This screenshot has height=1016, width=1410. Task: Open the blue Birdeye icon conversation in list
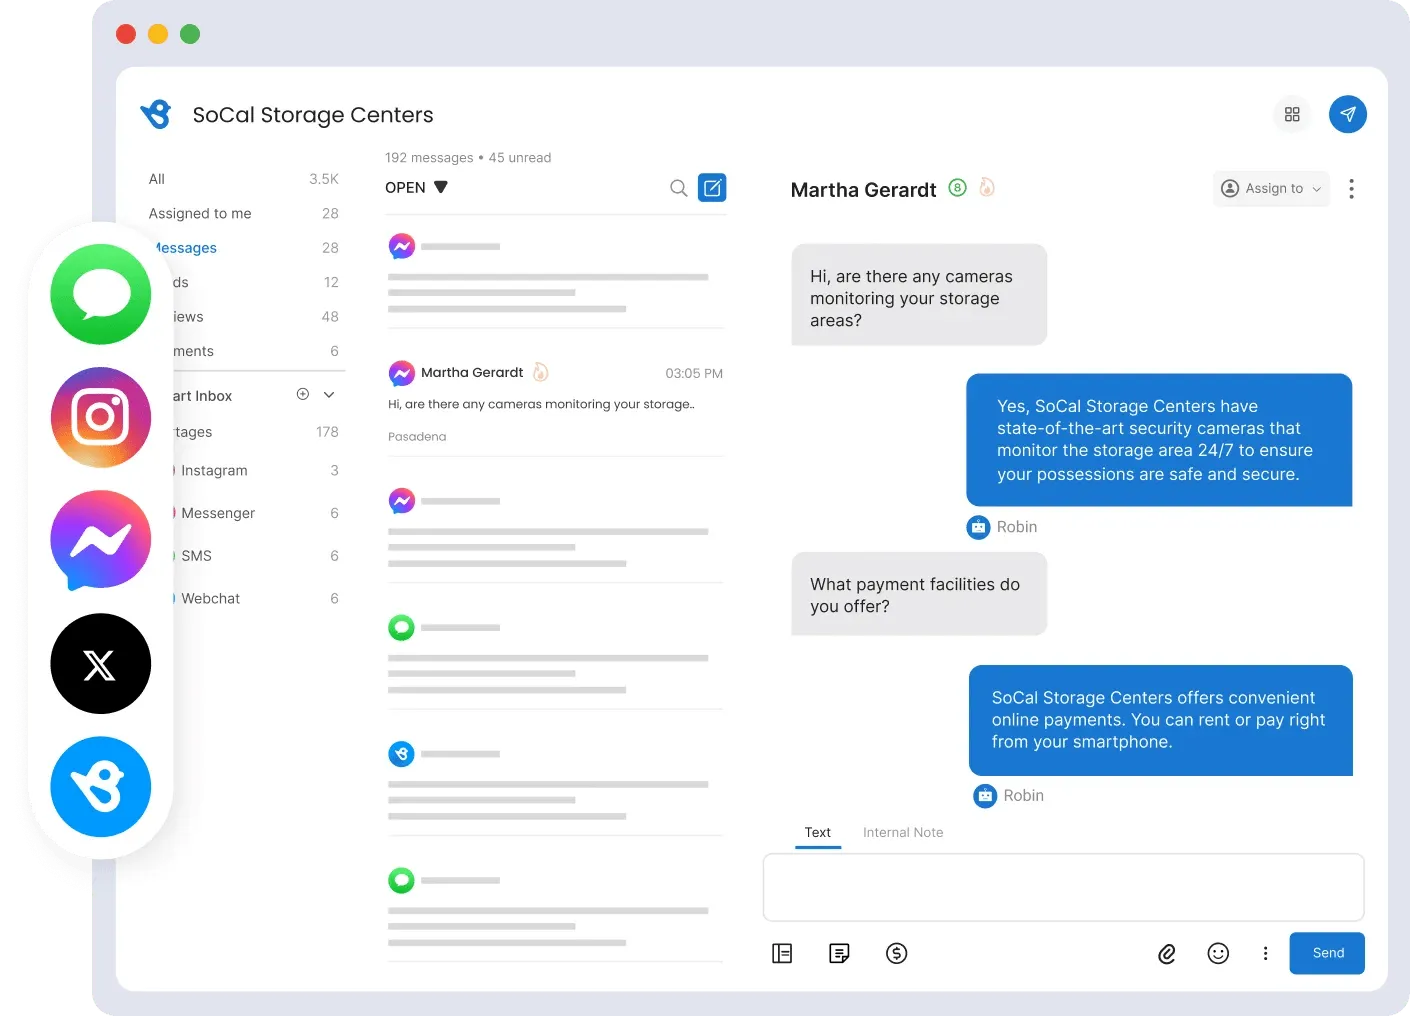coord(555,780)
